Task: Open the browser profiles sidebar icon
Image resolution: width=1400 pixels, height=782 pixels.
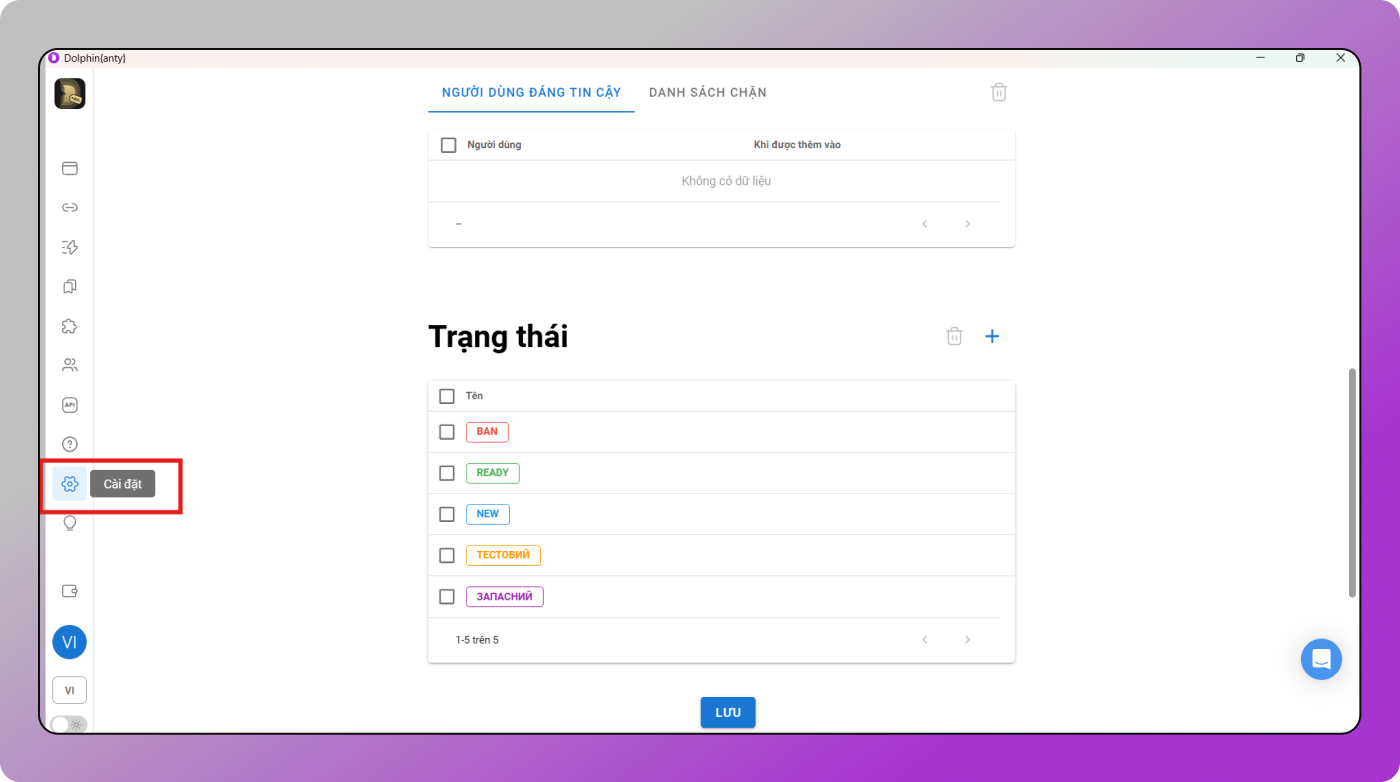Action: pos(70,168)
